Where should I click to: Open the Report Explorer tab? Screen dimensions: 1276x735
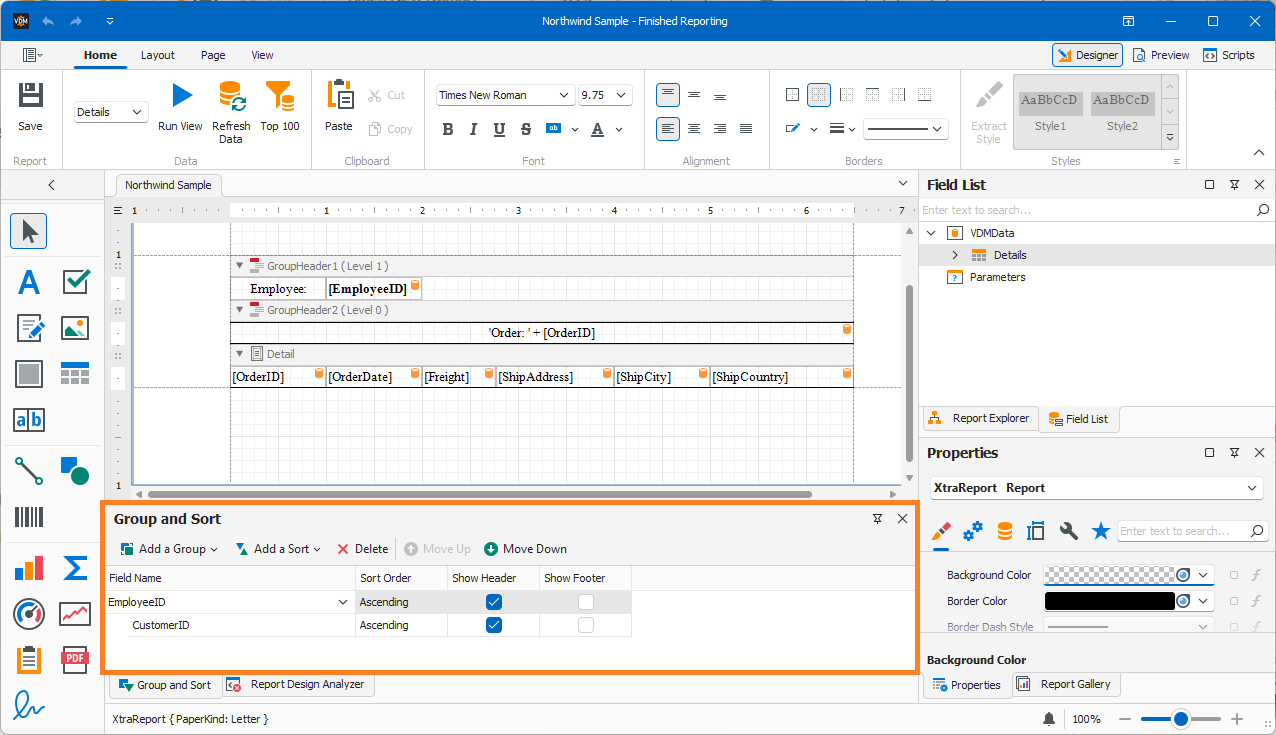coord(979,418)
